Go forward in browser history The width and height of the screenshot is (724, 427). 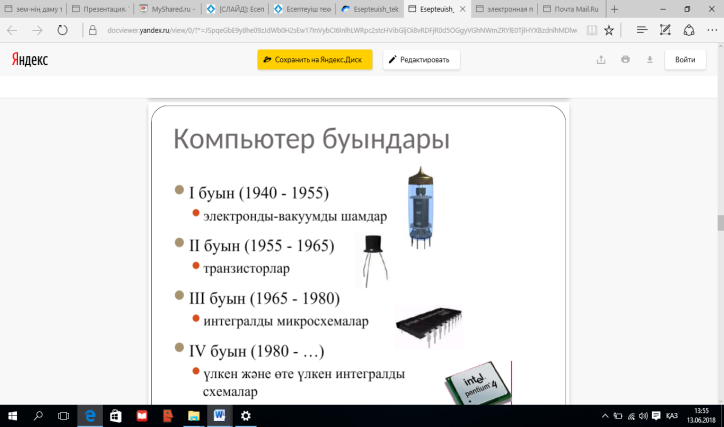(37, 30)
